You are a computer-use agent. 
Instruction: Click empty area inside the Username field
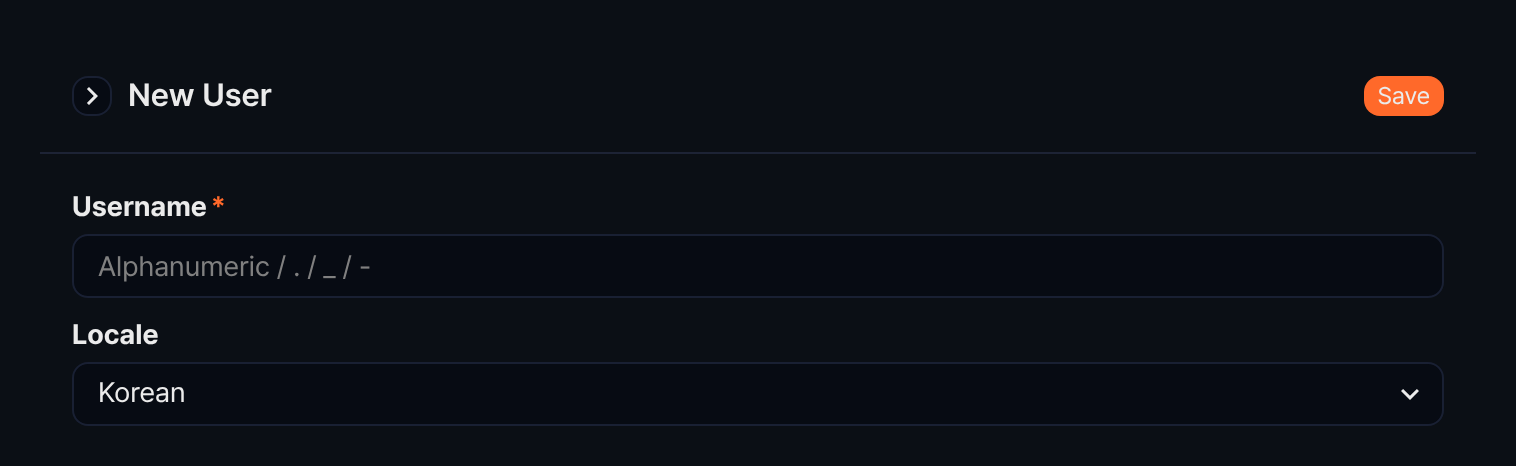click(900, 266)
